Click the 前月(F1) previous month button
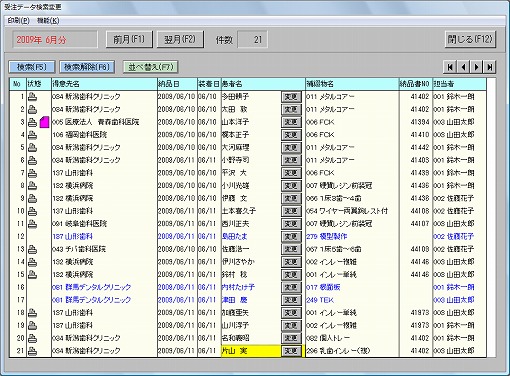Image resolution: width=510 pixels, height=376 pixels. (x=129, y=39)
